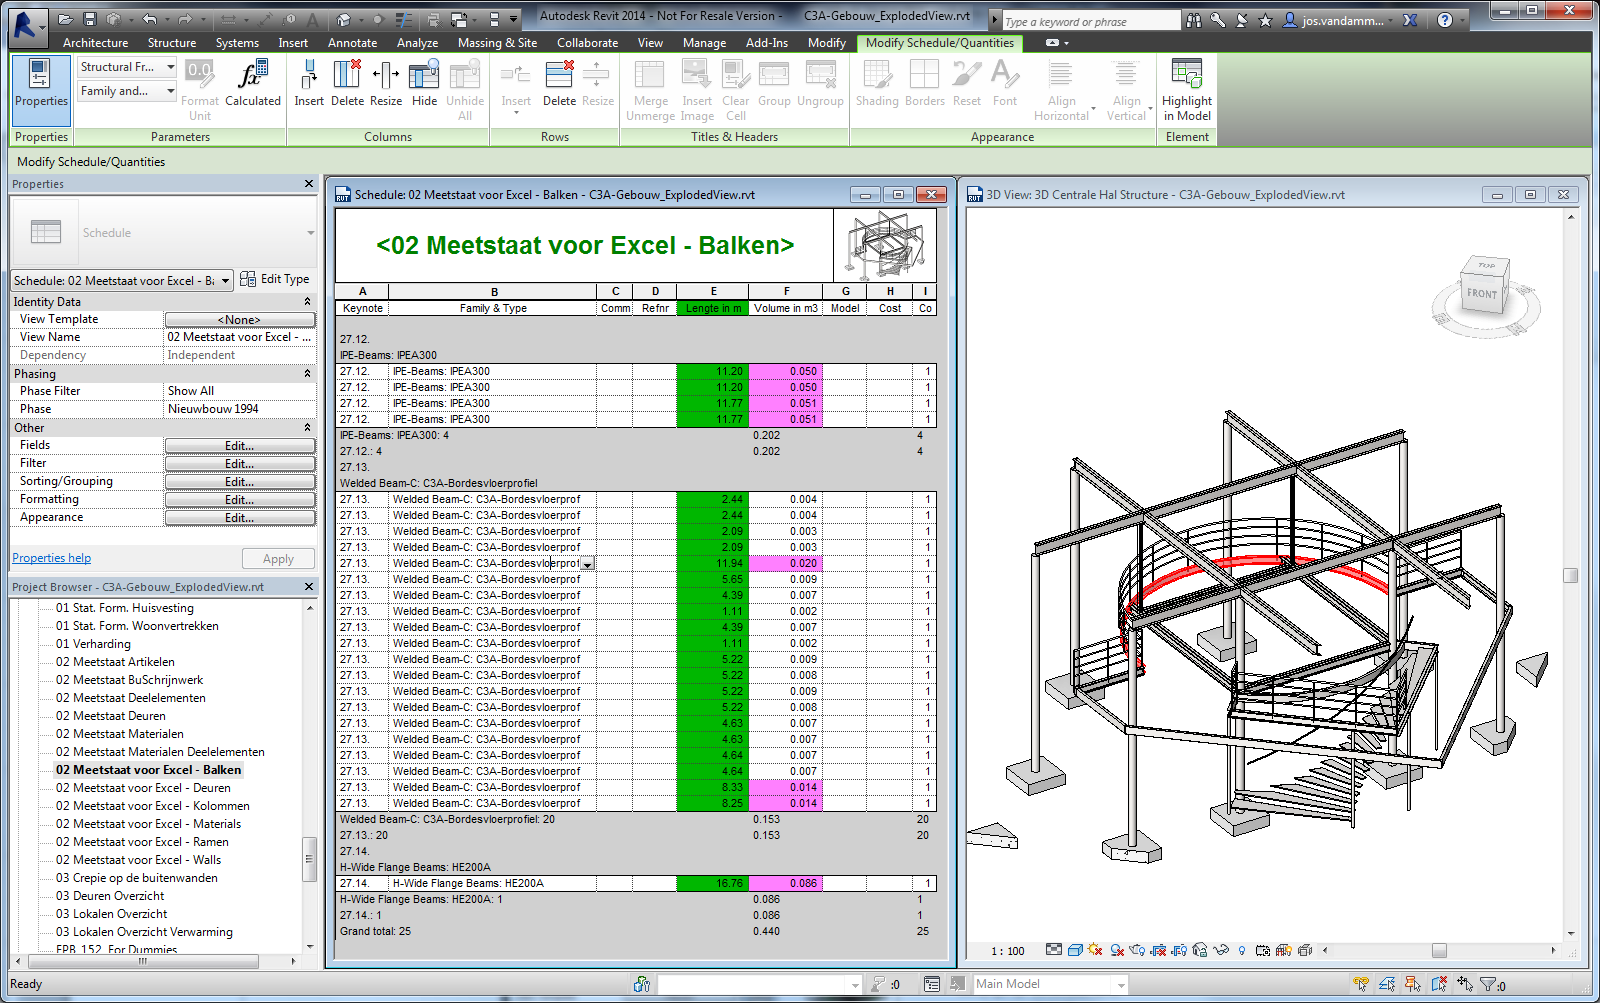The width and height of the screenshot is (1600, 1003).
Task: Toggle Select Elements by Face in status bar
Action: pos(1439,984)
